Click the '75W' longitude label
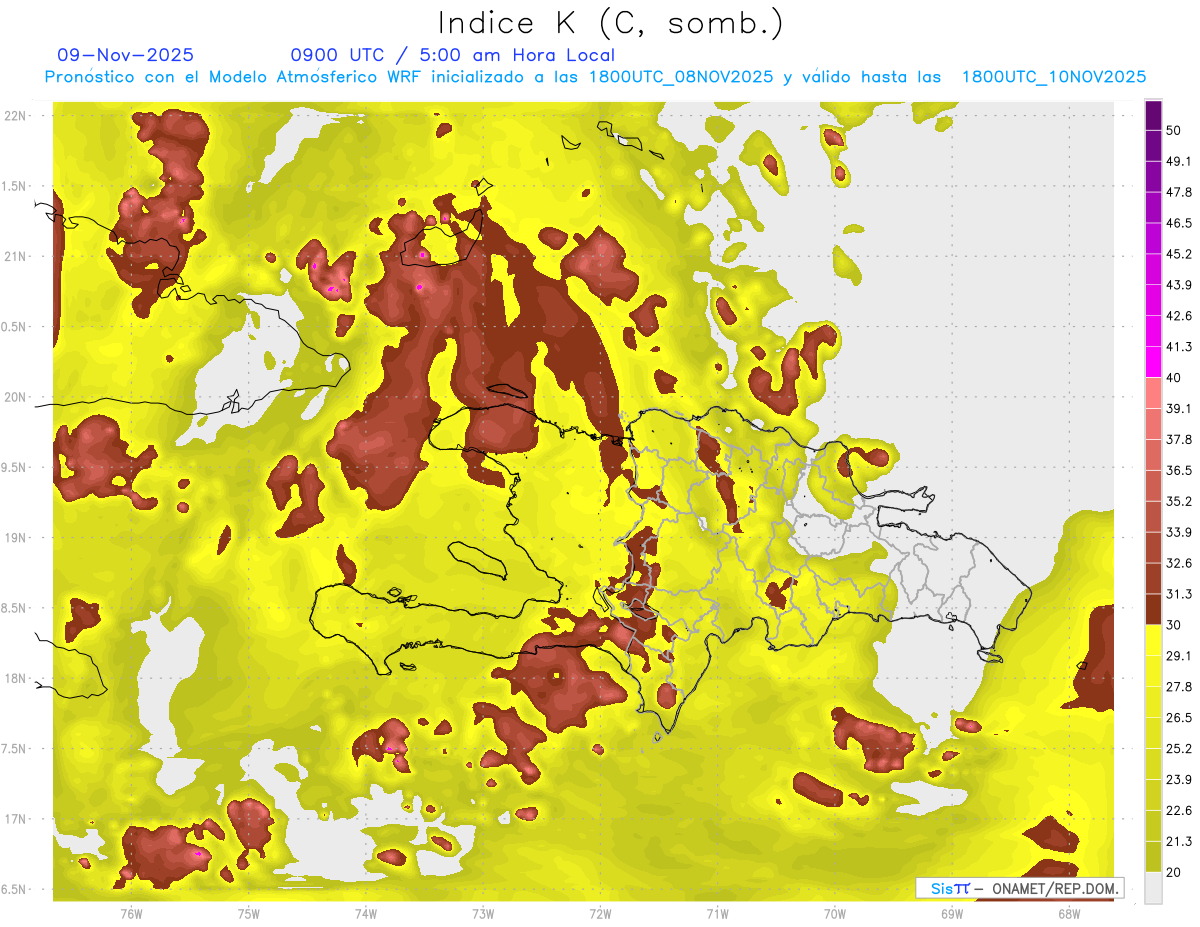The height and width of the screenshot is (927, 1200). 248,914
